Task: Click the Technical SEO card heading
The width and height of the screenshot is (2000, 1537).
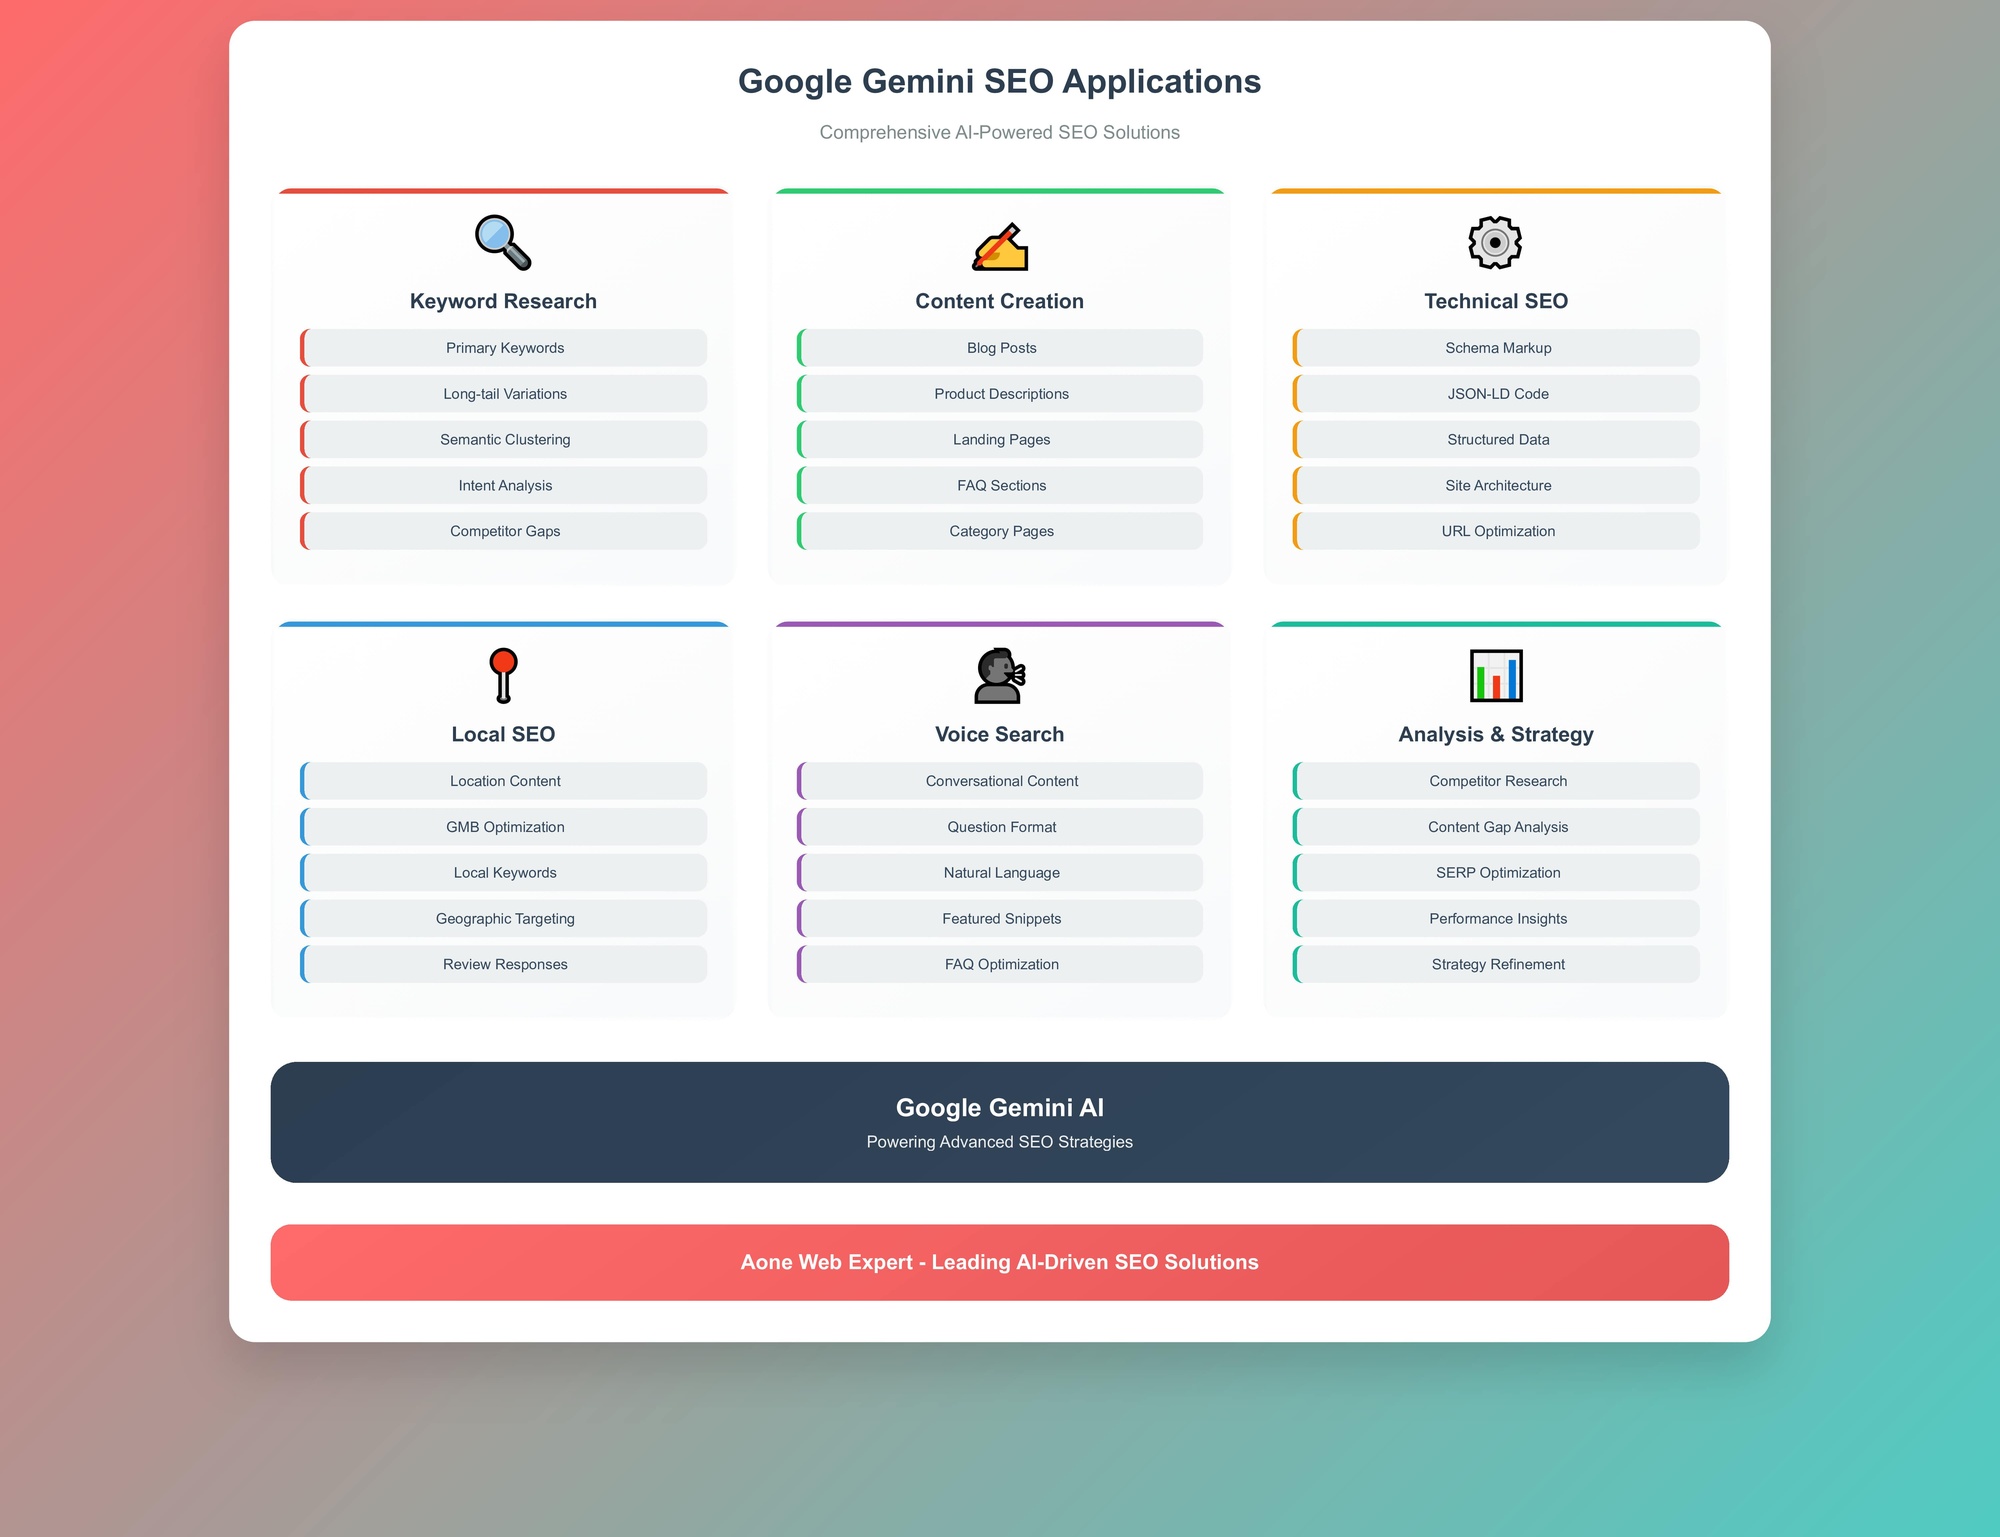Action: 1496,301
